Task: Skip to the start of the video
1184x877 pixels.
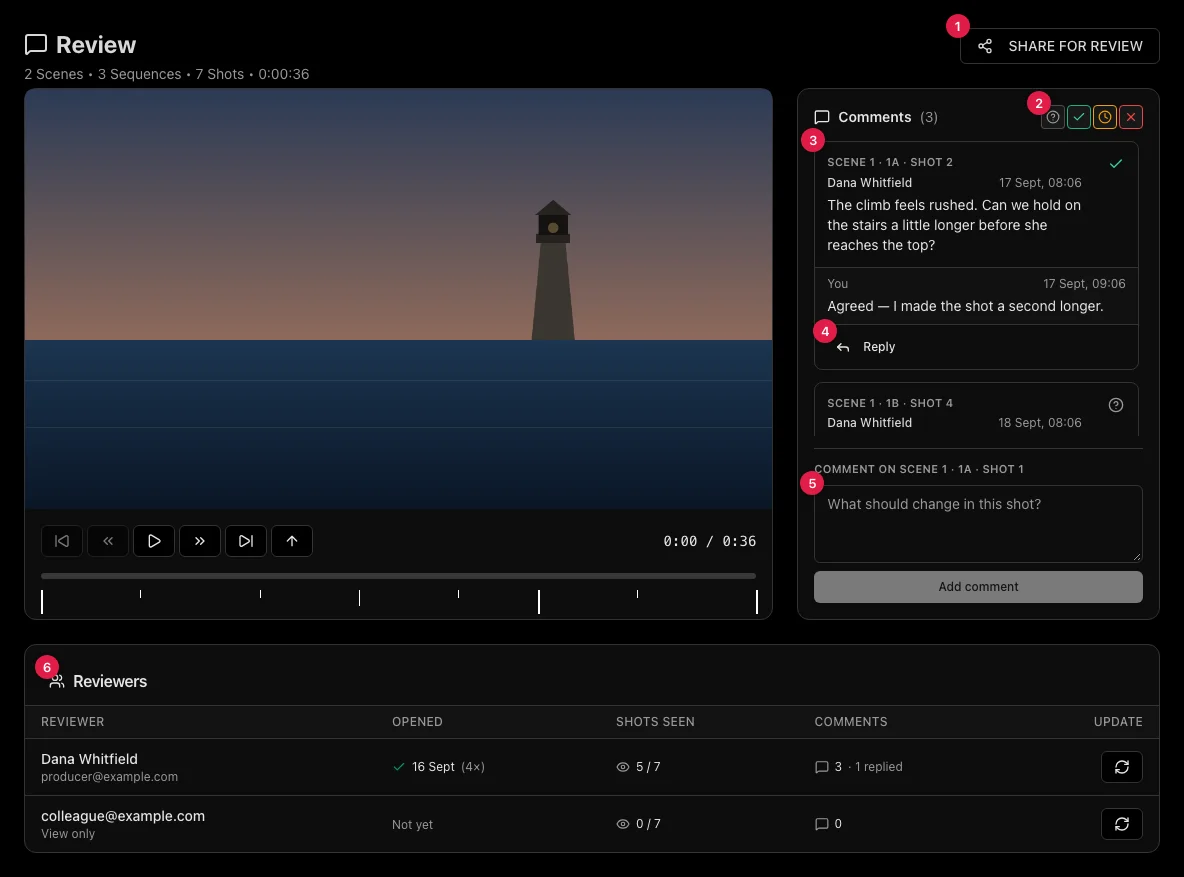Action: (x=62, y=541)
